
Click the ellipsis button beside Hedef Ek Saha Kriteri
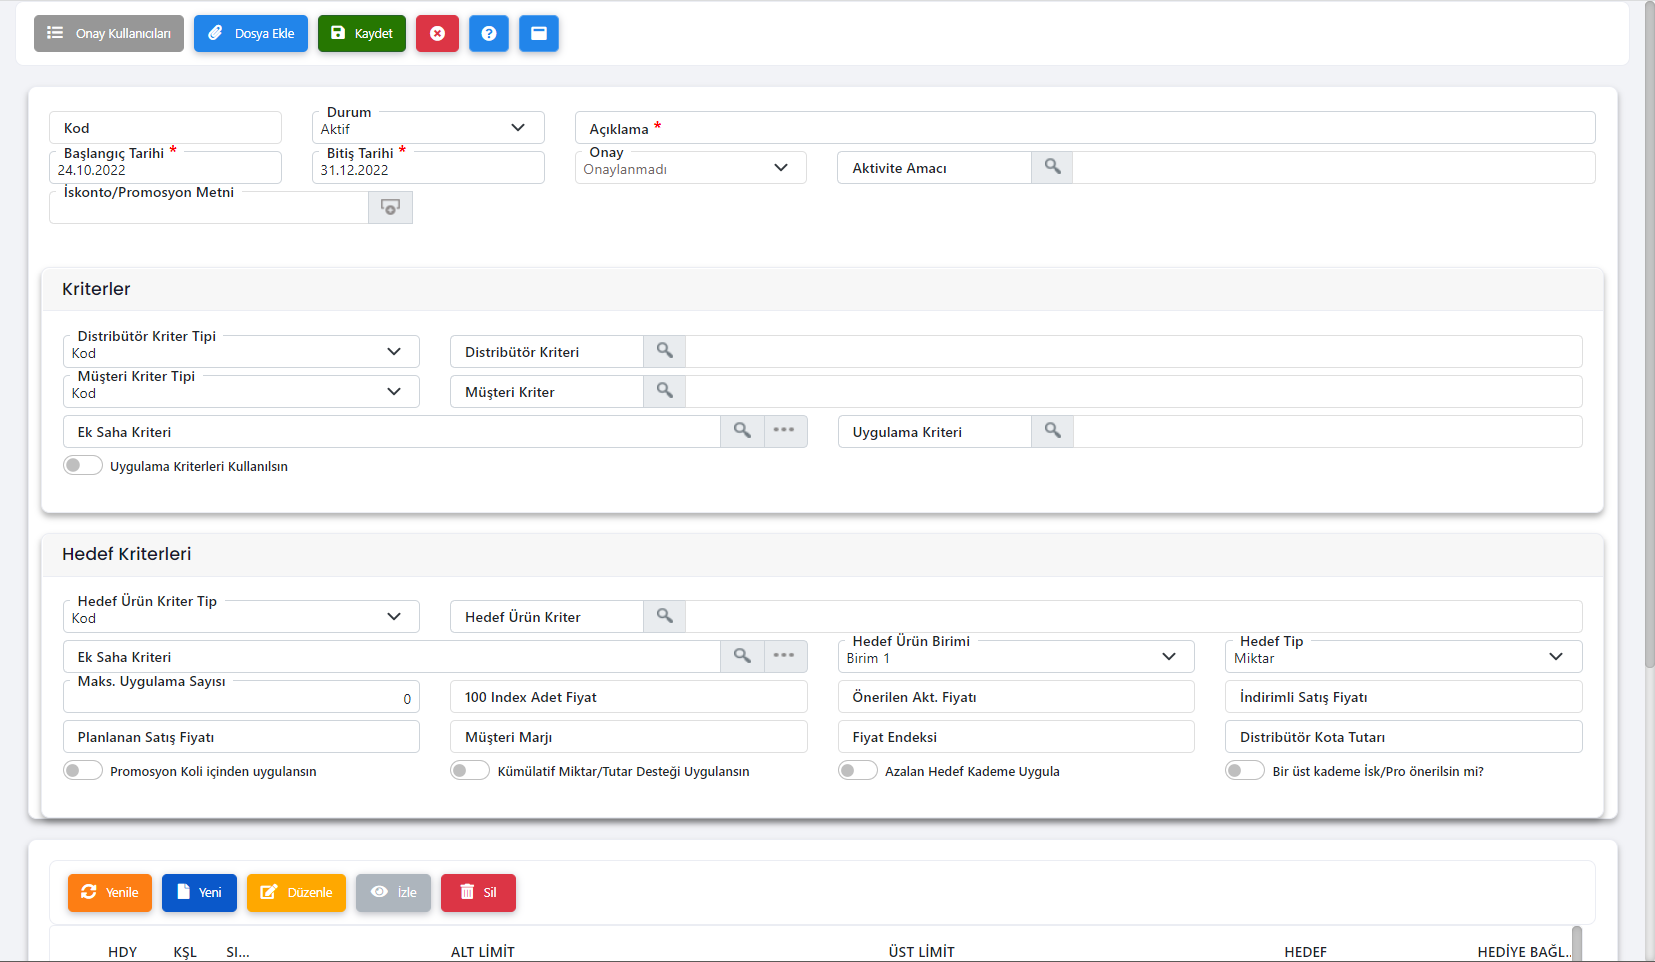pyautogui.click(x=784, y=656)
